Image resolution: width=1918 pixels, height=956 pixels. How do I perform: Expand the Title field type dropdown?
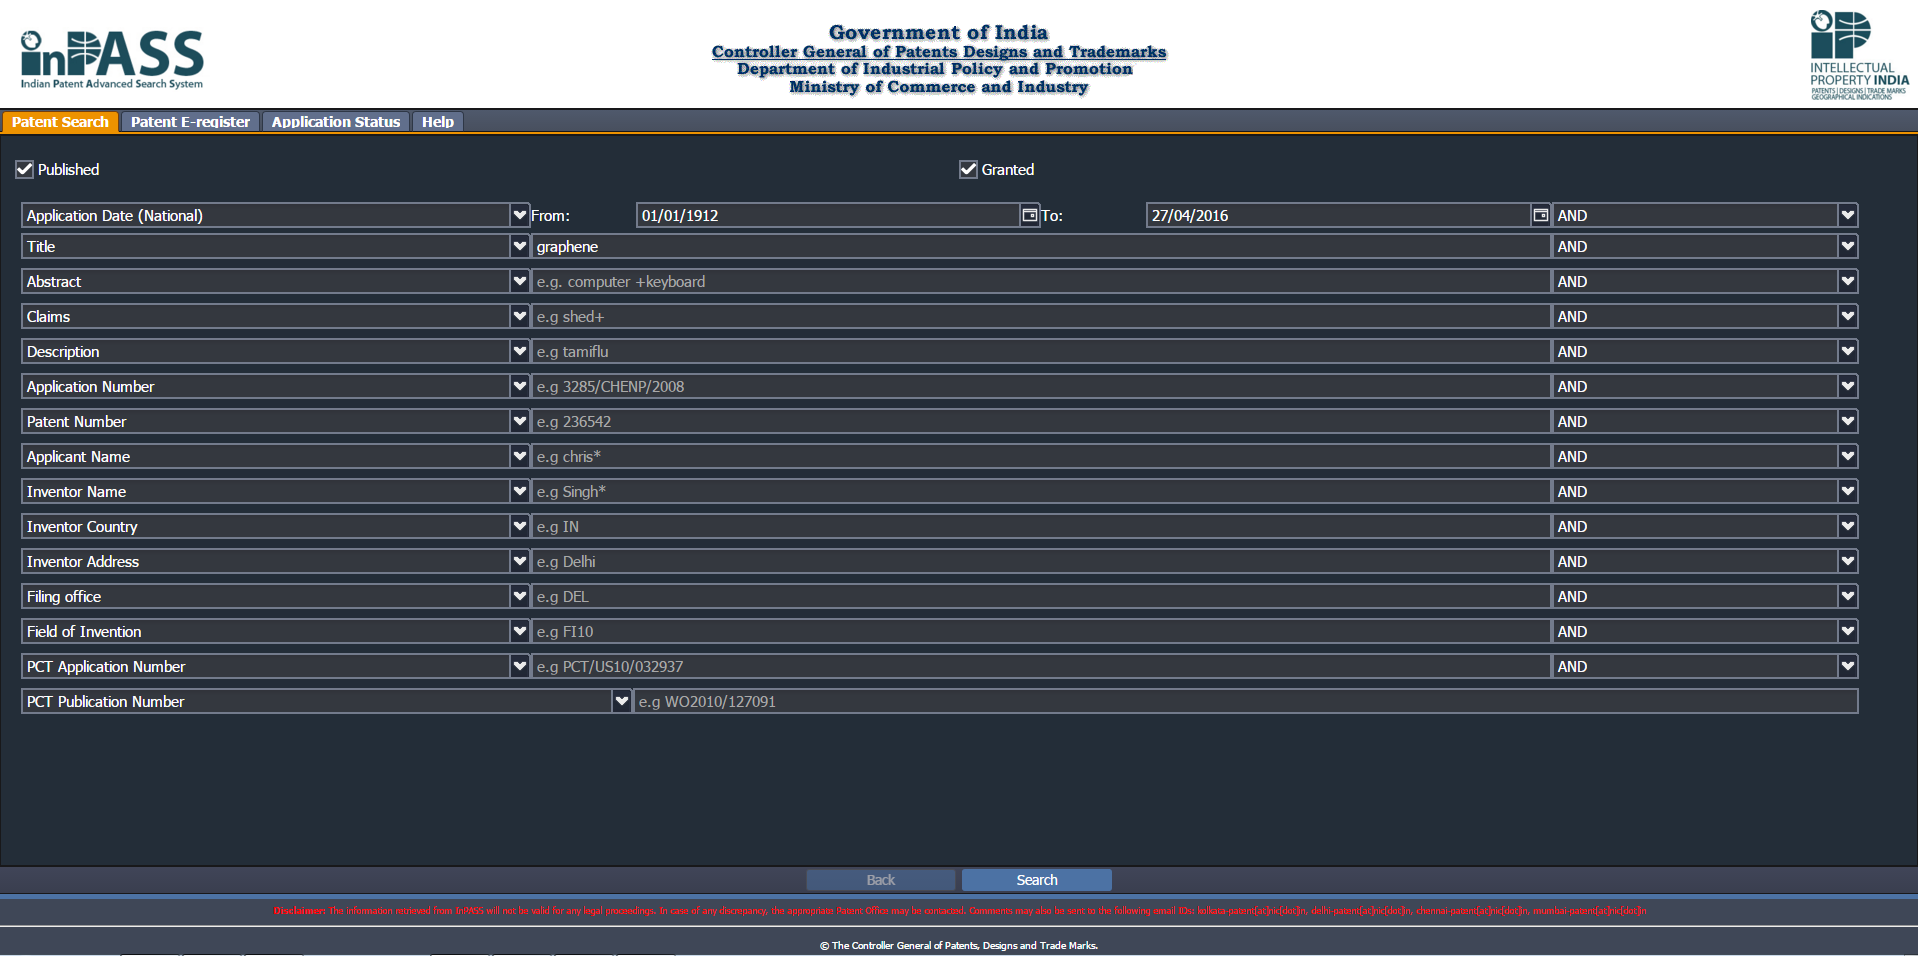pyautogui.click(x=519, y=246)
